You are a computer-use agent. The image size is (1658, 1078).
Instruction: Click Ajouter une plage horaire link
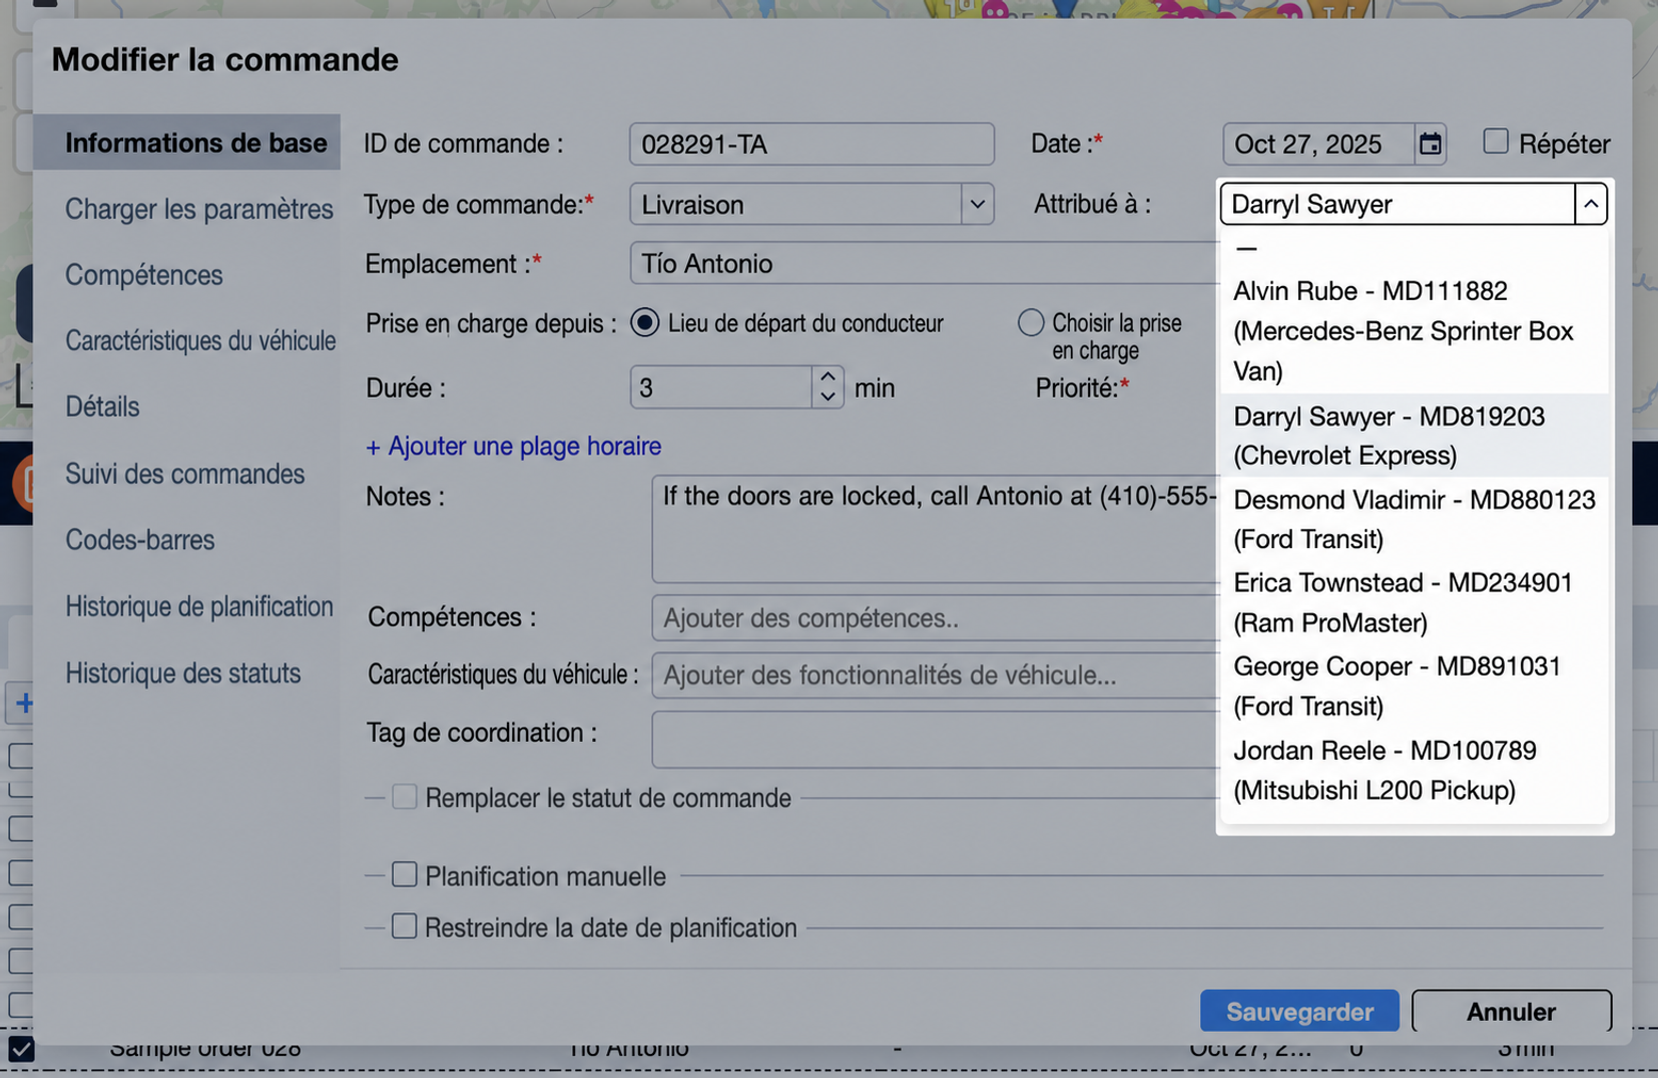513,446
